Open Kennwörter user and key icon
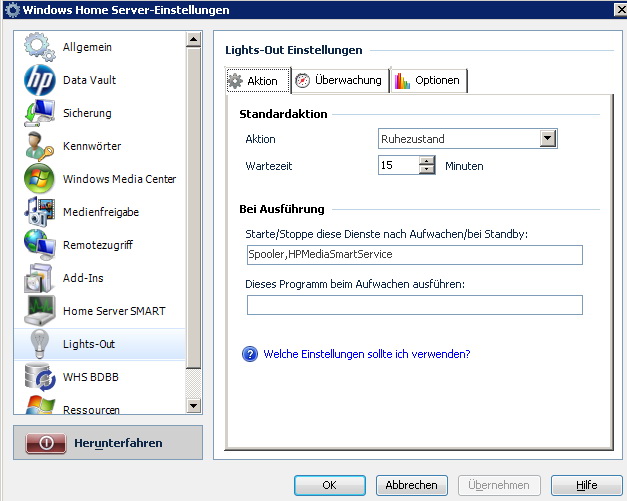The image size is (627, 501). point(39,146)
